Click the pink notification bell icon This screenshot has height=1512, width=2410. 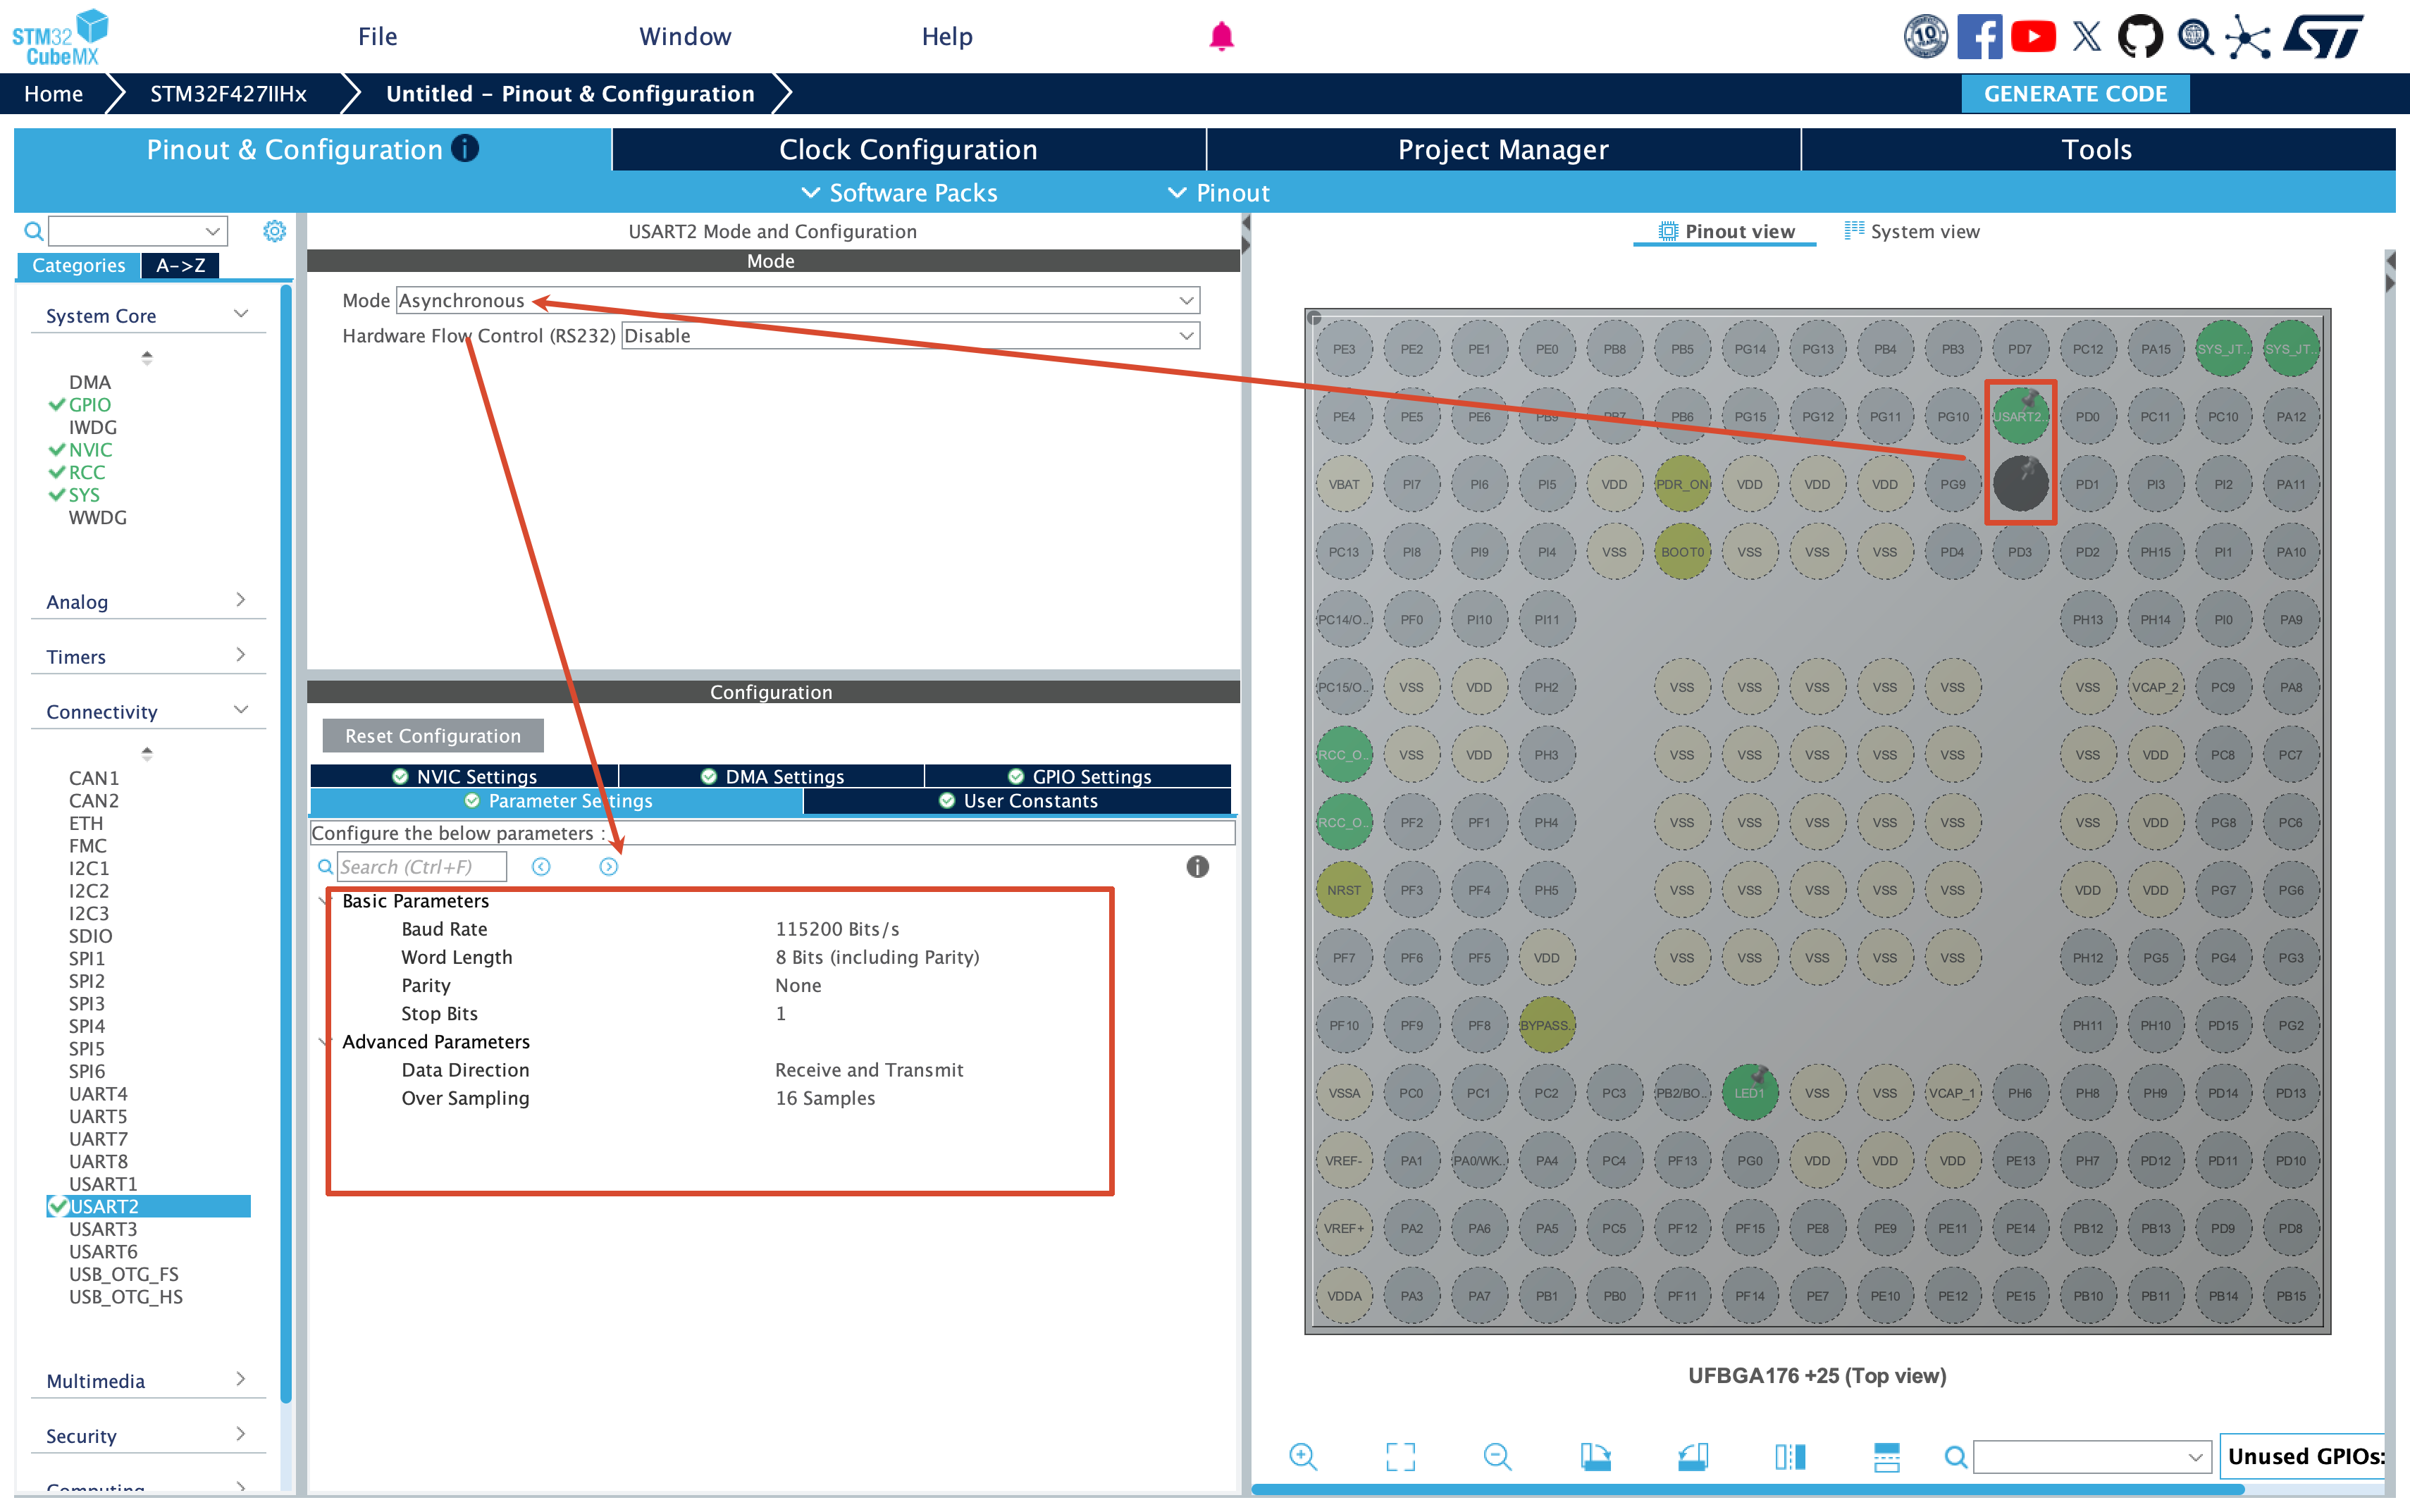coord(1221,37)
